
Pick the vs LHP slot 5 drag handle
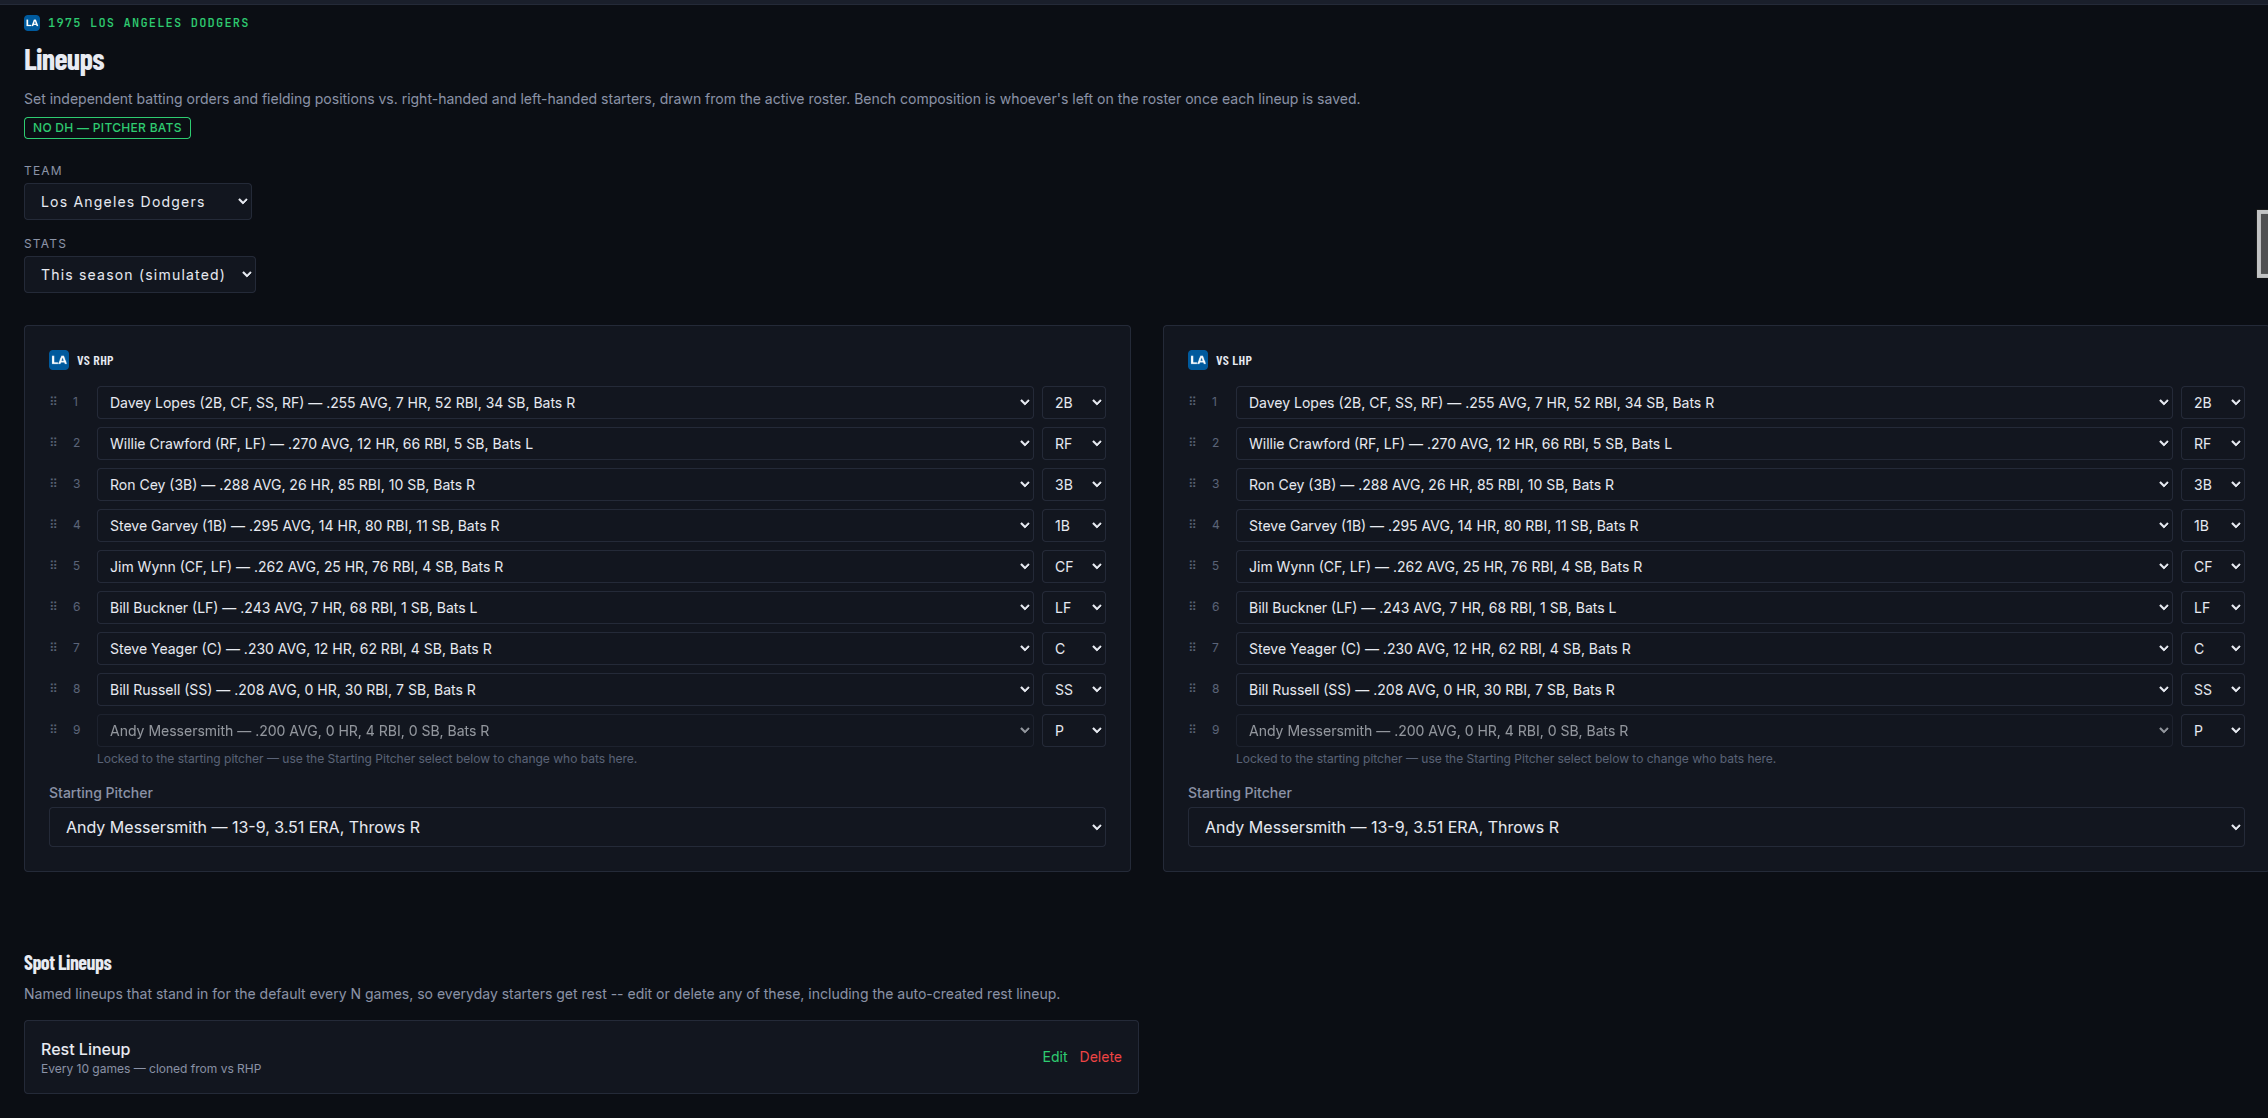(1193, 566)
